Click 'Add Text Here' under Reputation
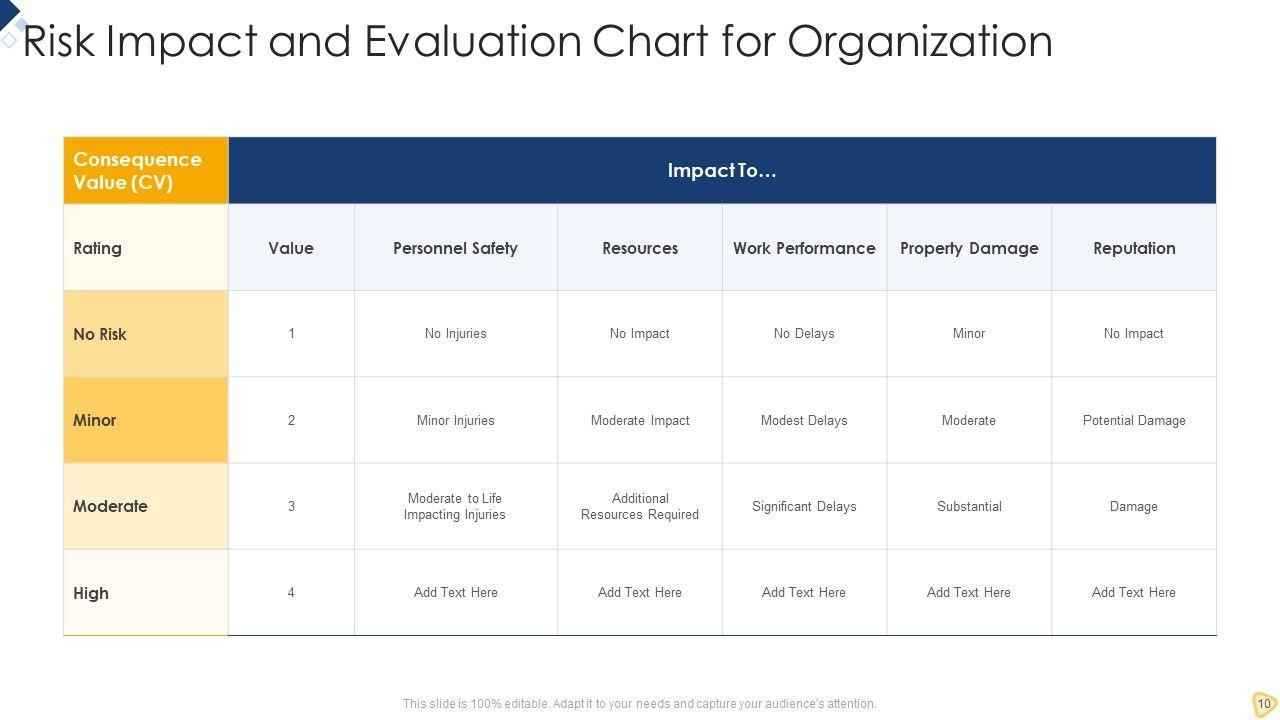Image resolution: width=1280 pixels, height=720 pixels. (x=1134, y=593)
